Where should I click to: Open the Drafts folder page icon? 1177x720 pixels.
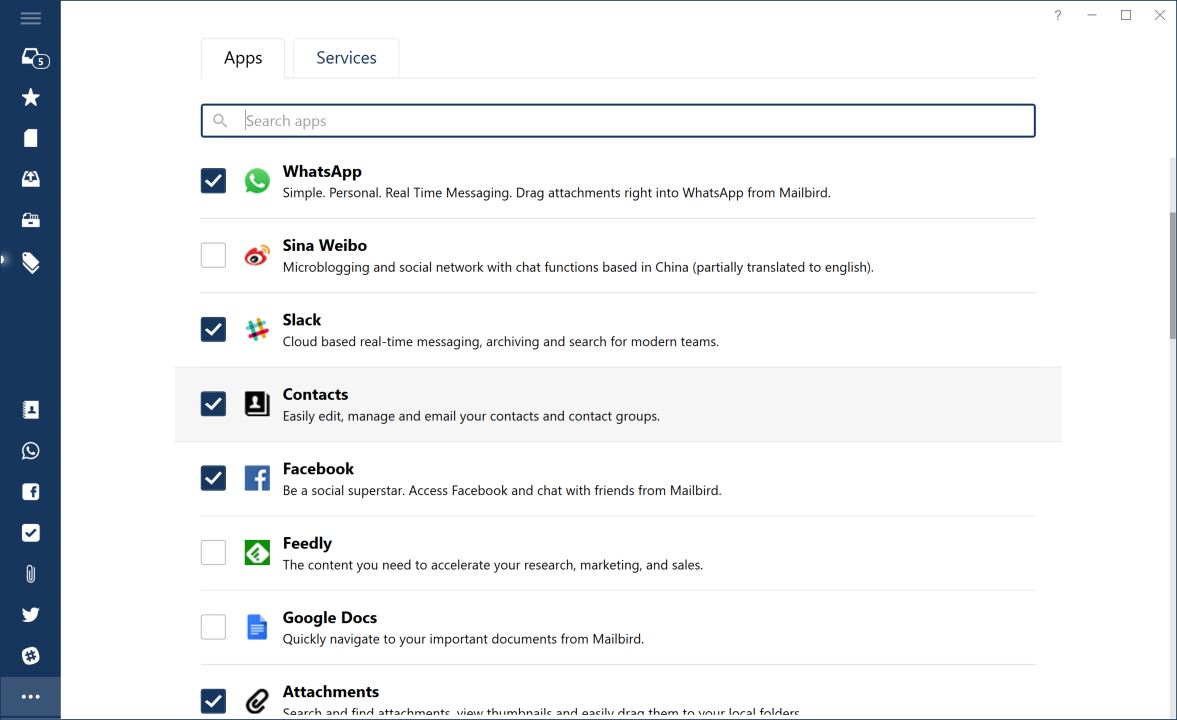(x=31, y=138)
